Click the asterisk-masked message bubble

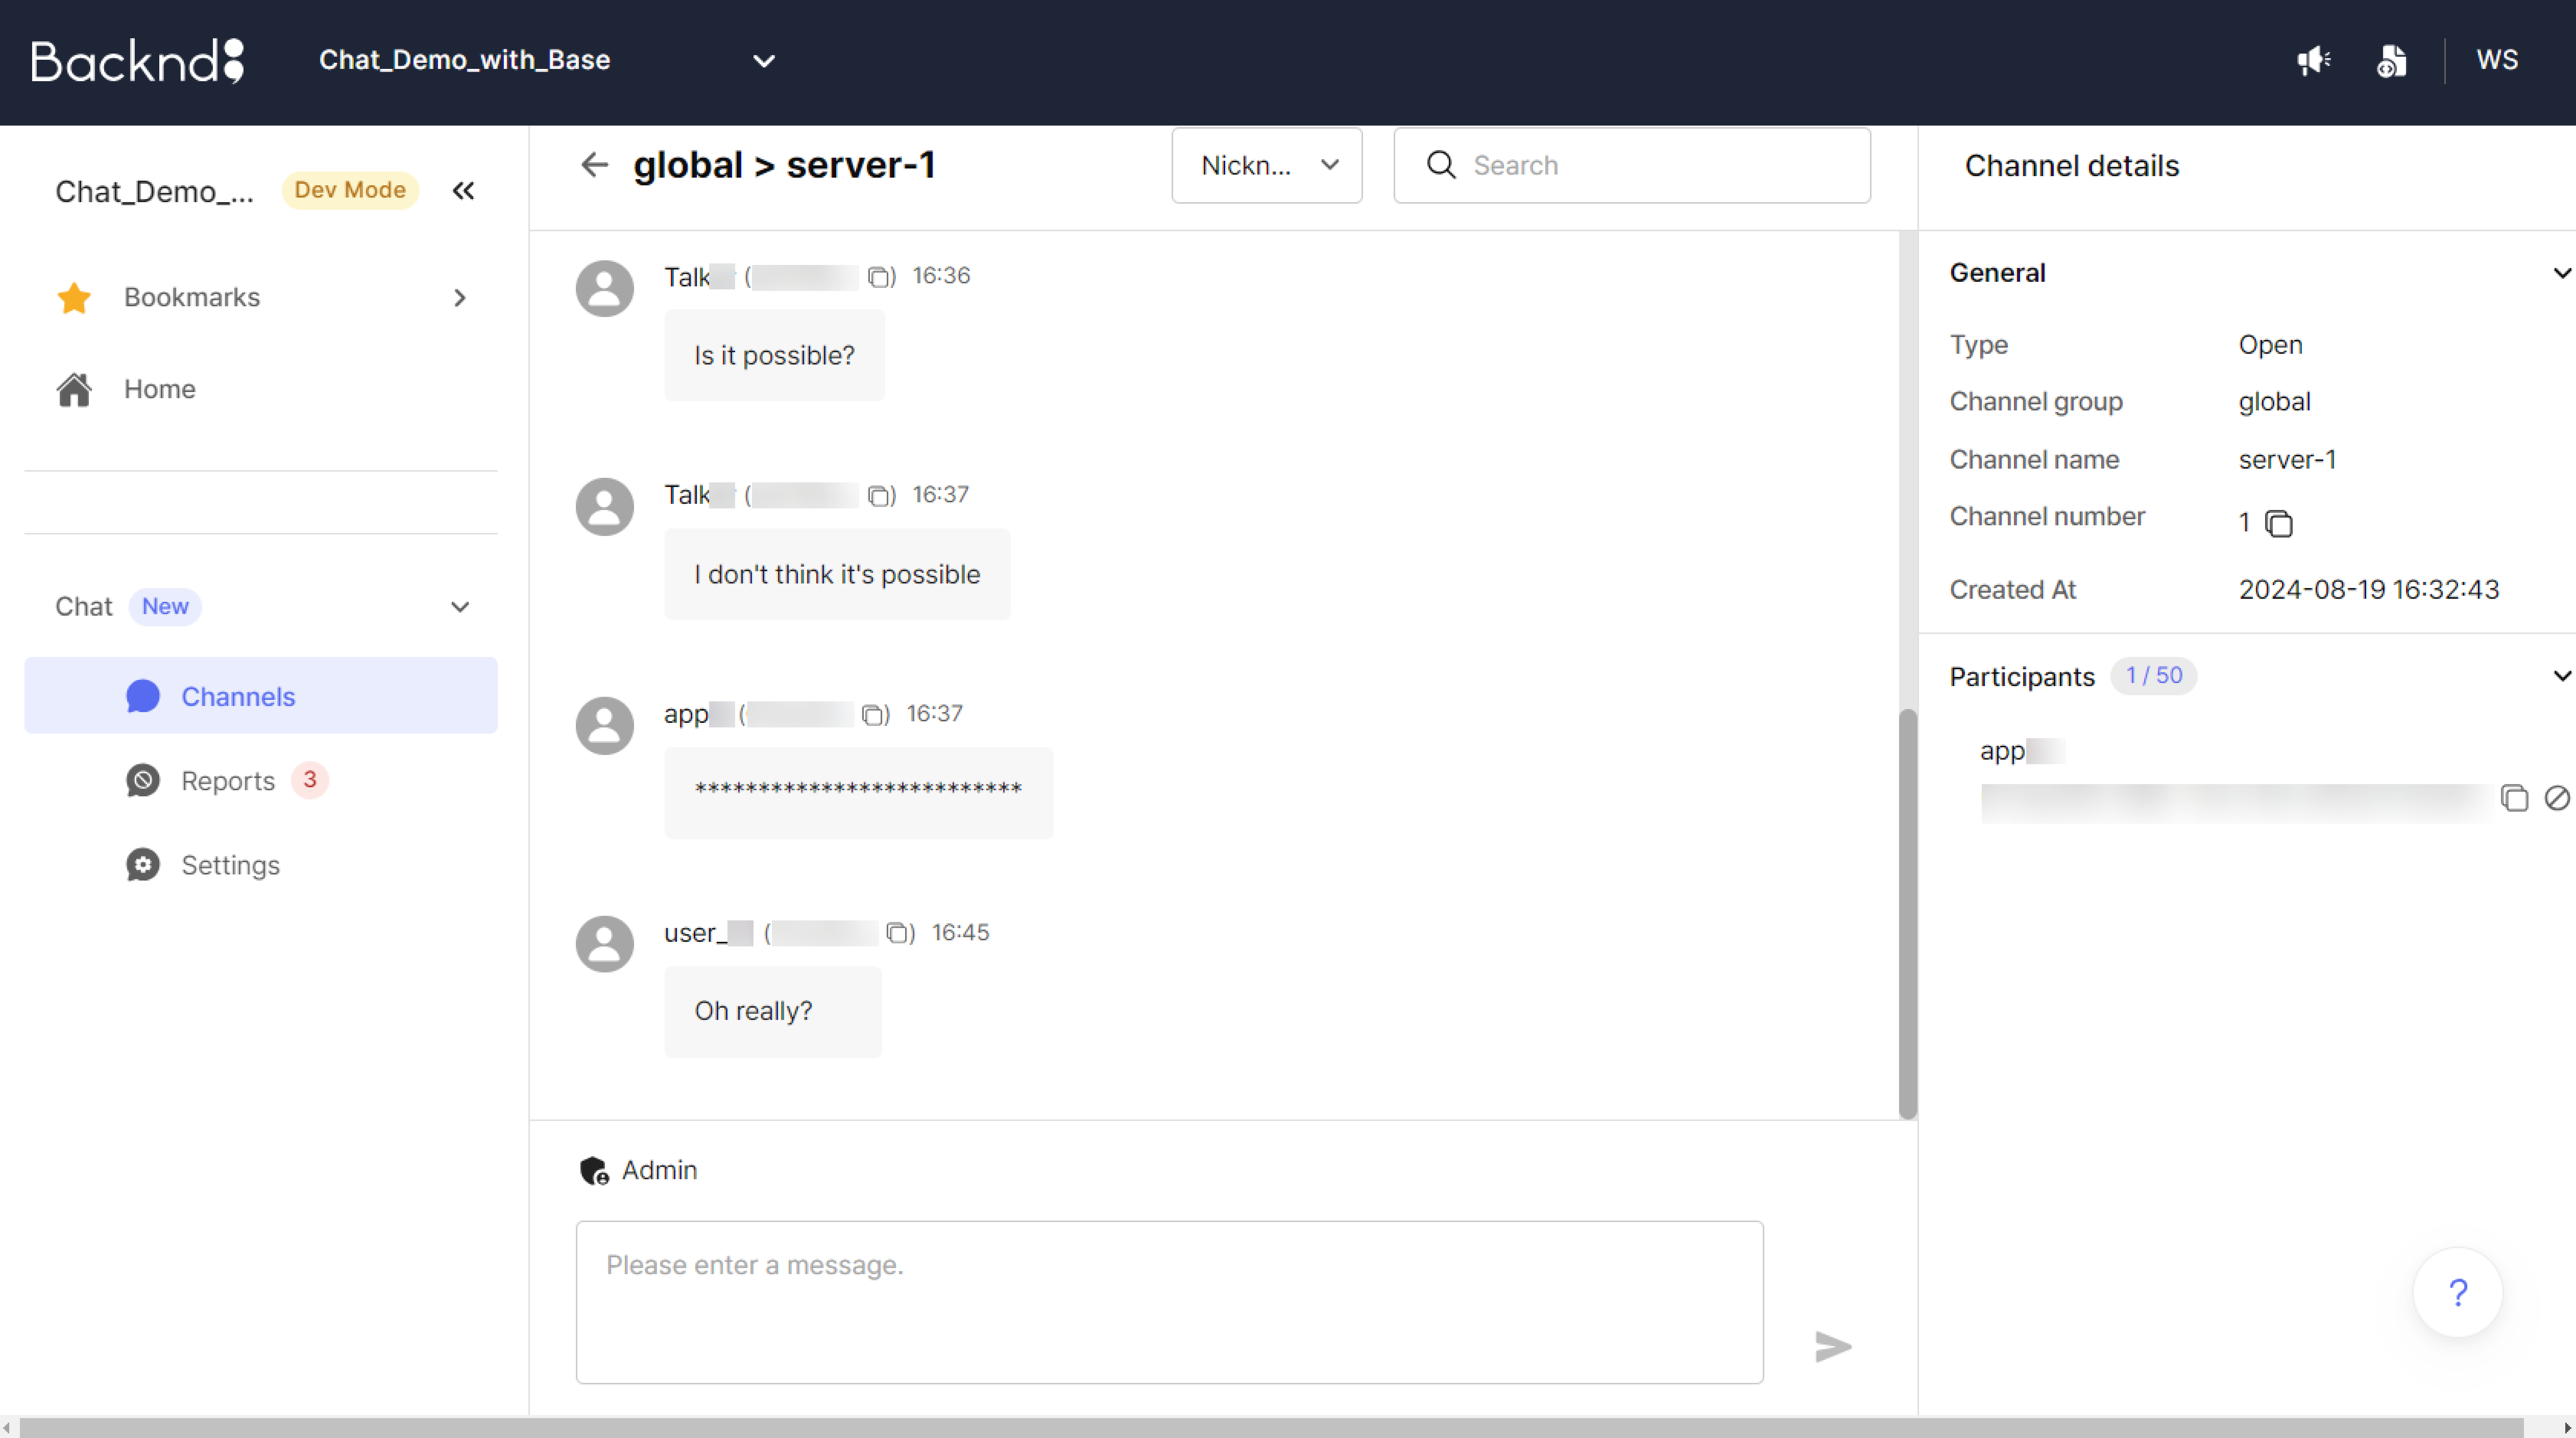(859, 793)
